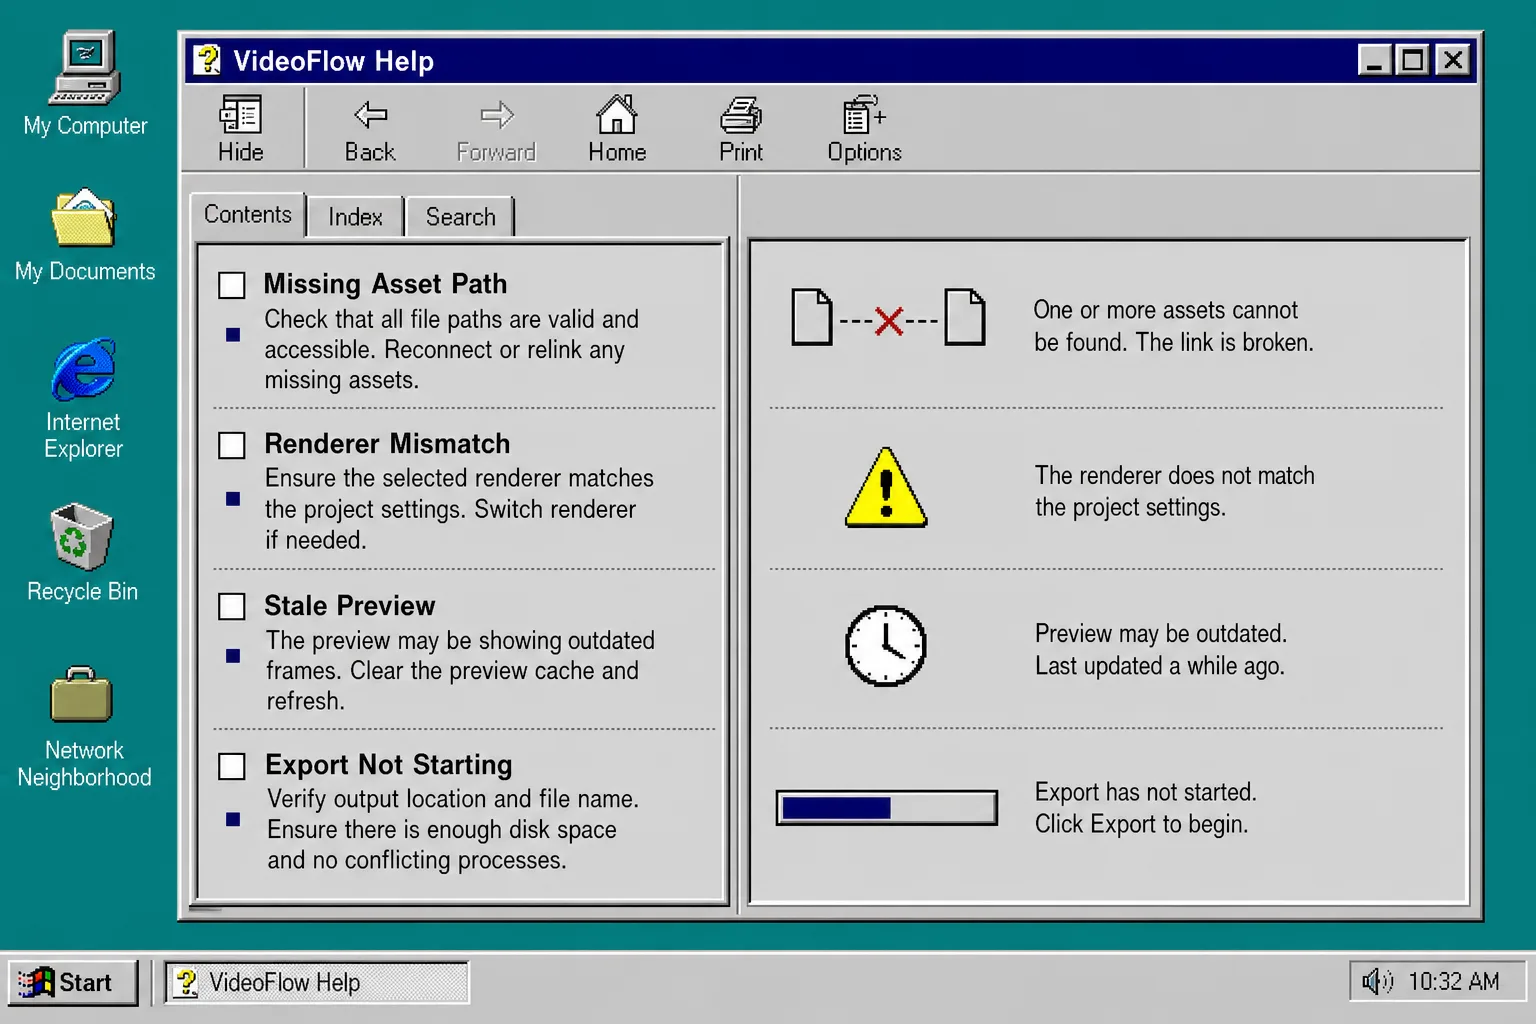This screenshot has width=1536, height=1024.
Task: Maximize the VideoFlow Help window
Action: pos(1413,61)
